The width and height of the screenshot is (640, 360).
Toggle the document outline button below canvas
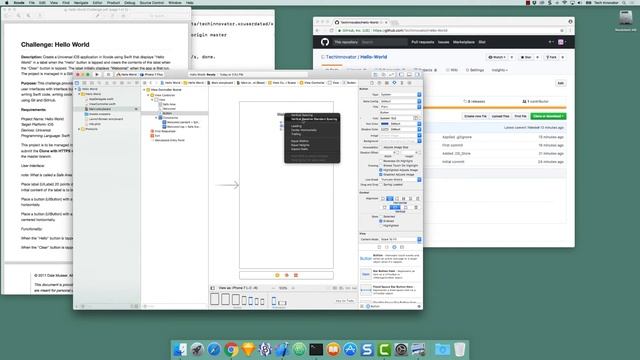213,288
